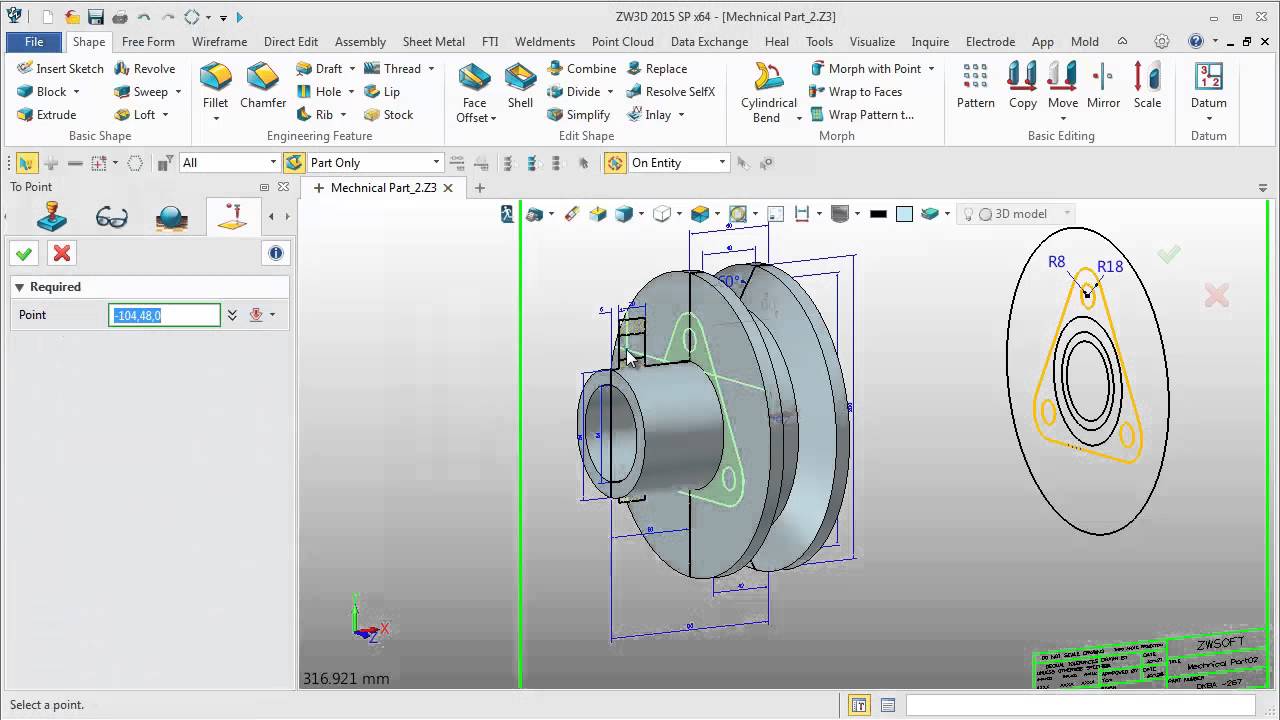Switch to the Free Form tab
This screenshot has width=1280, height=720.
(x=148, y=42)
